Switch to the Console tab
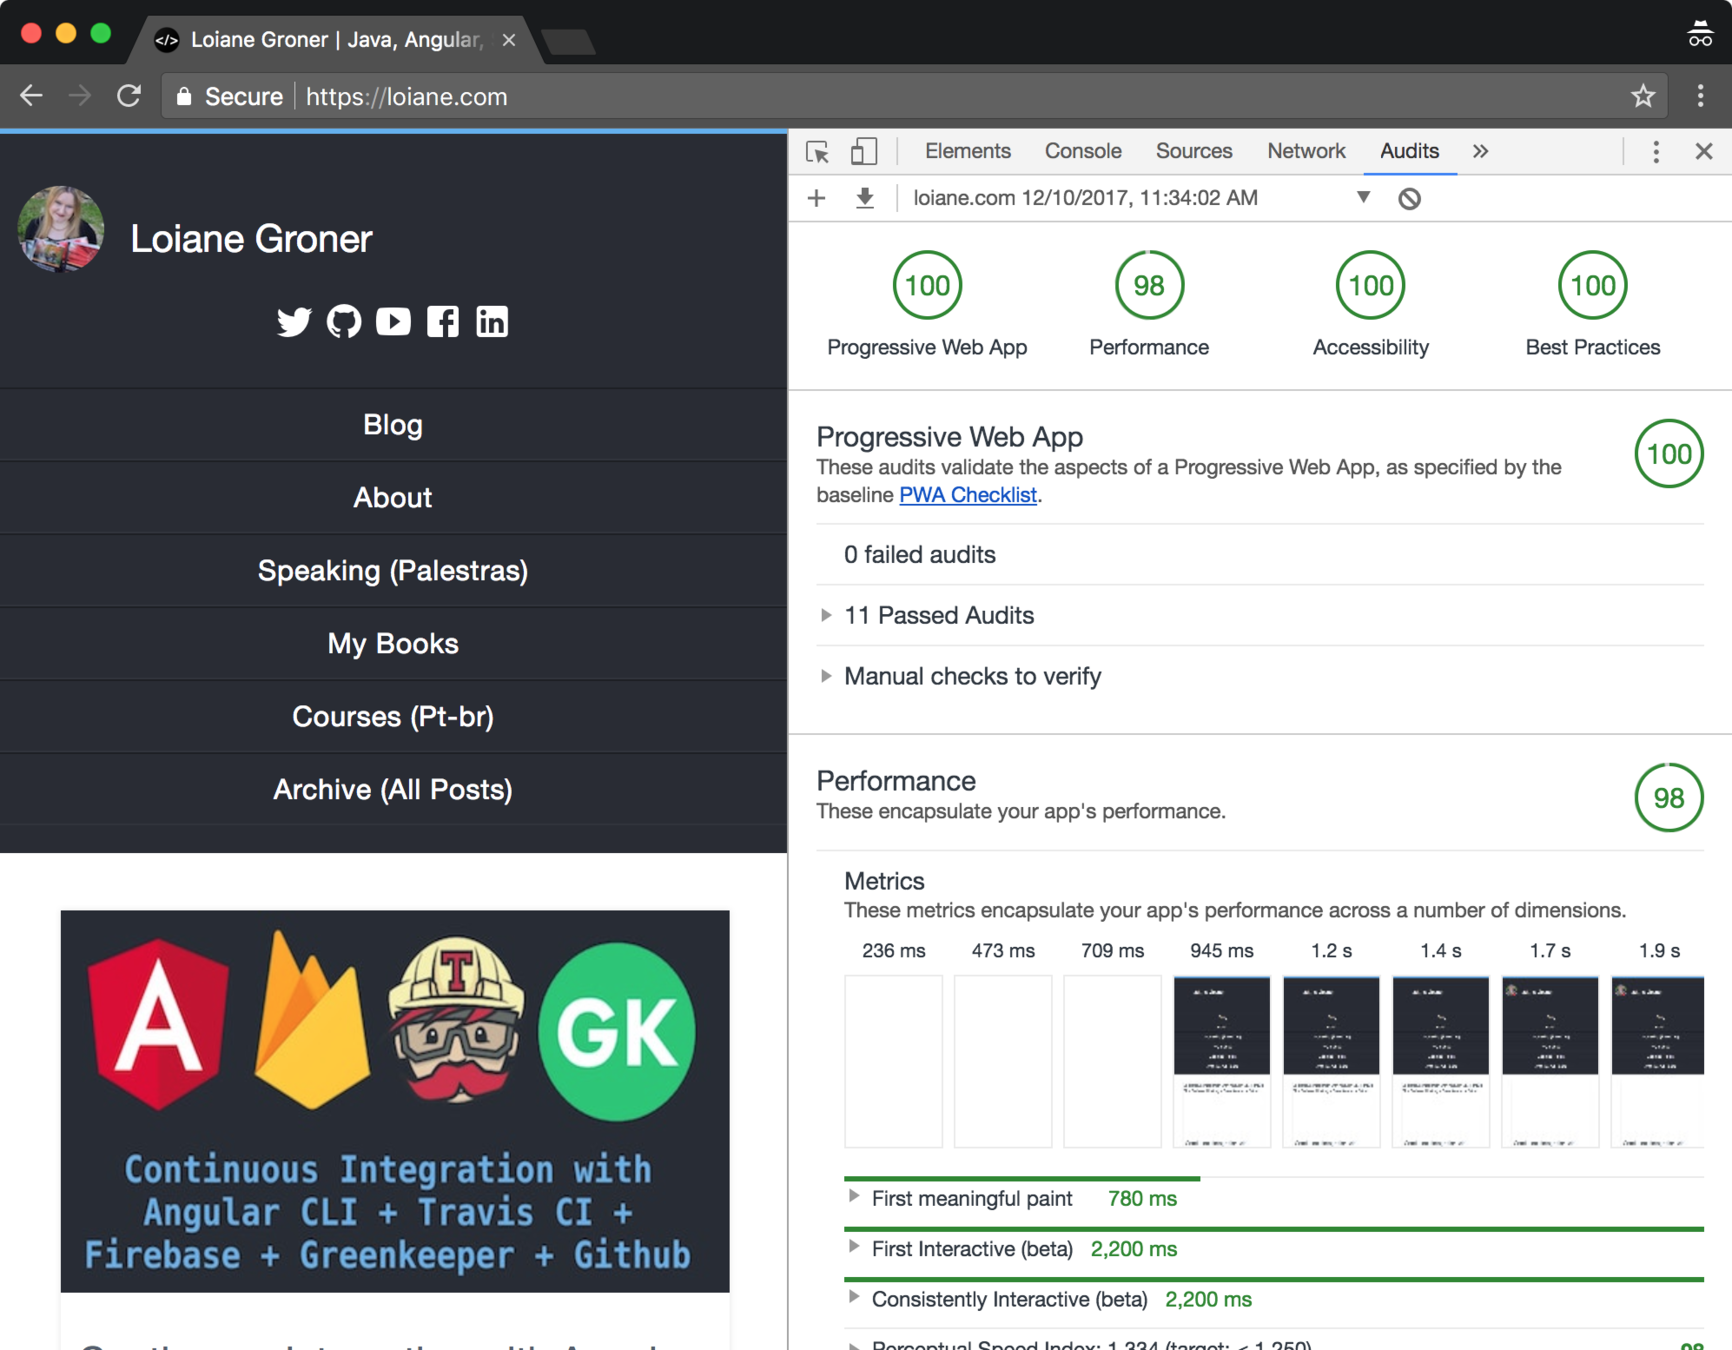The height and width of the screenshot is (1350, 1732). click(x=1083, y=152)
